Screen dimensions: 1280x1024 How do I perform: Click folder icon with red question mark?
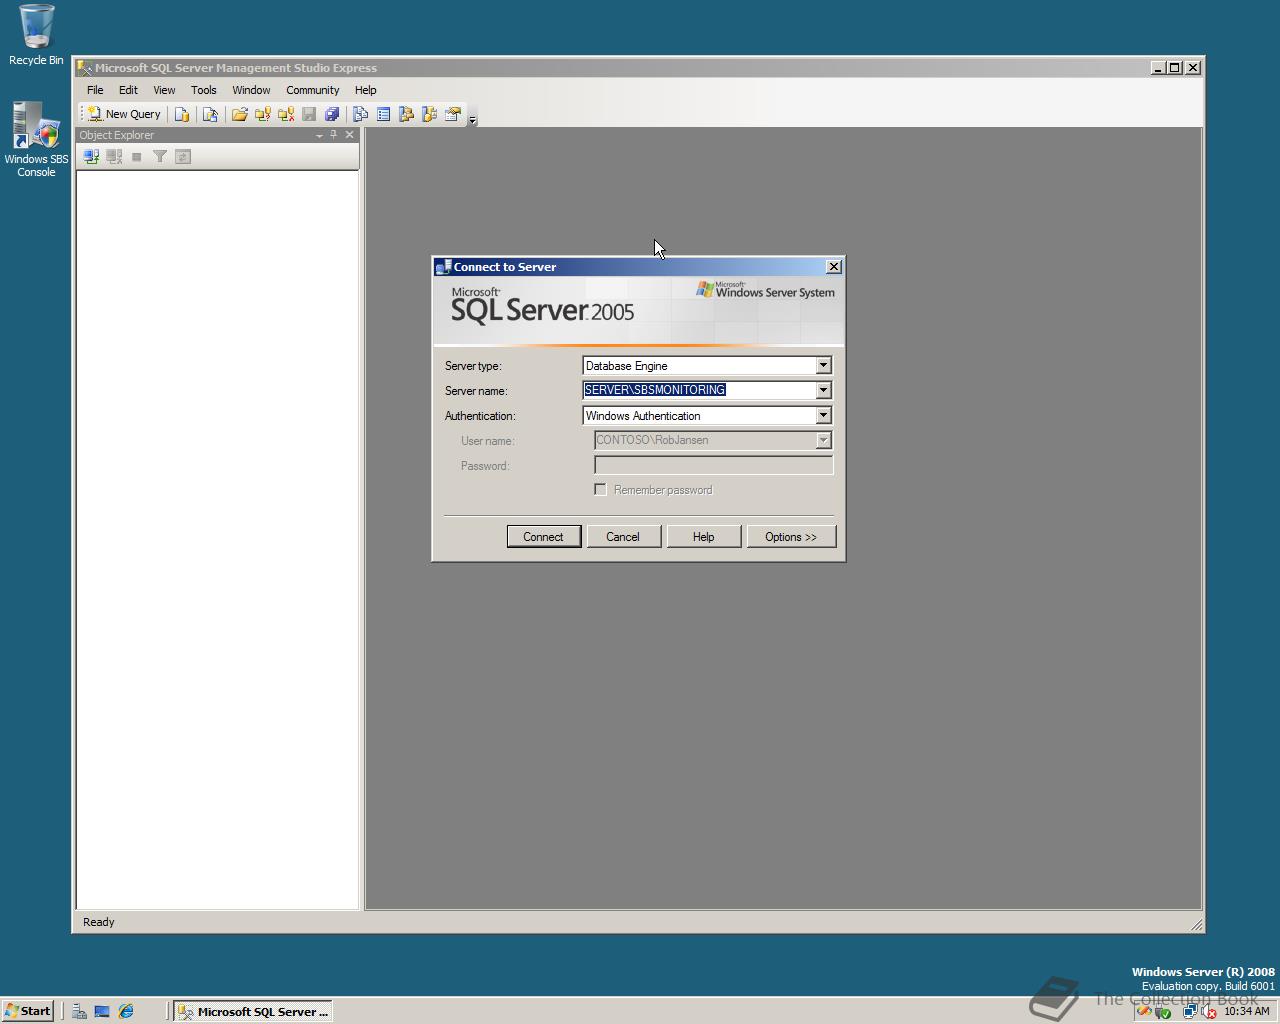[263, 114]
